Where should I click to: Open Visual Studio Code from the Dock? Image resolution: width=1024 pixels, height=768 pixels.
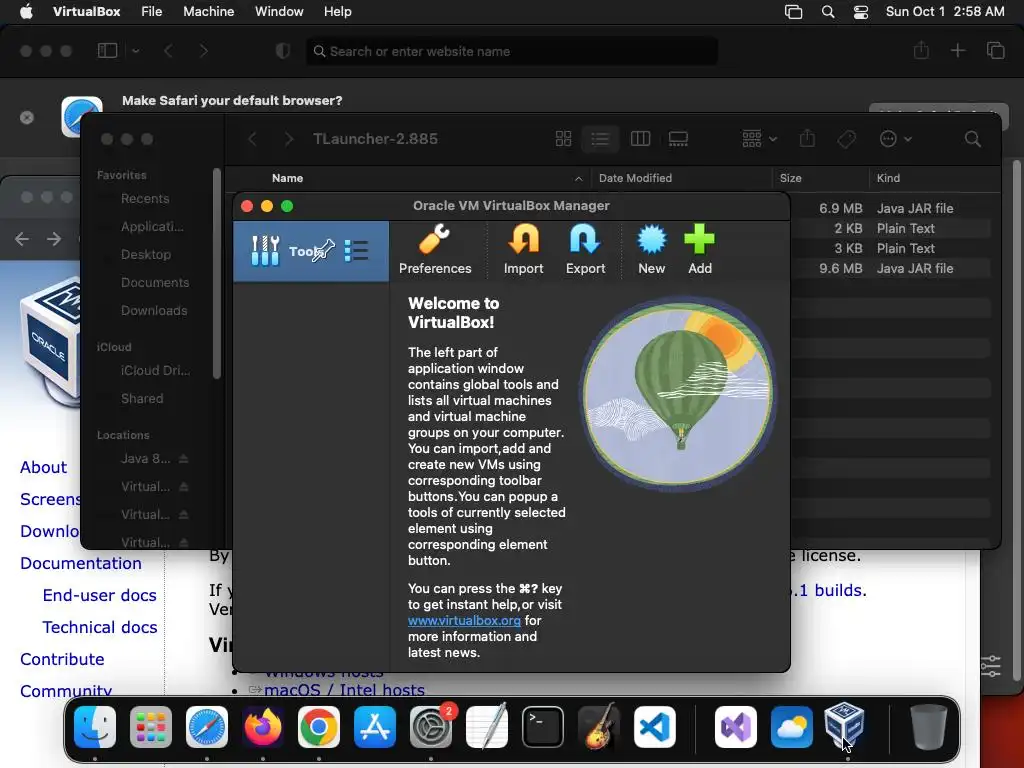(x=655, y=726)
